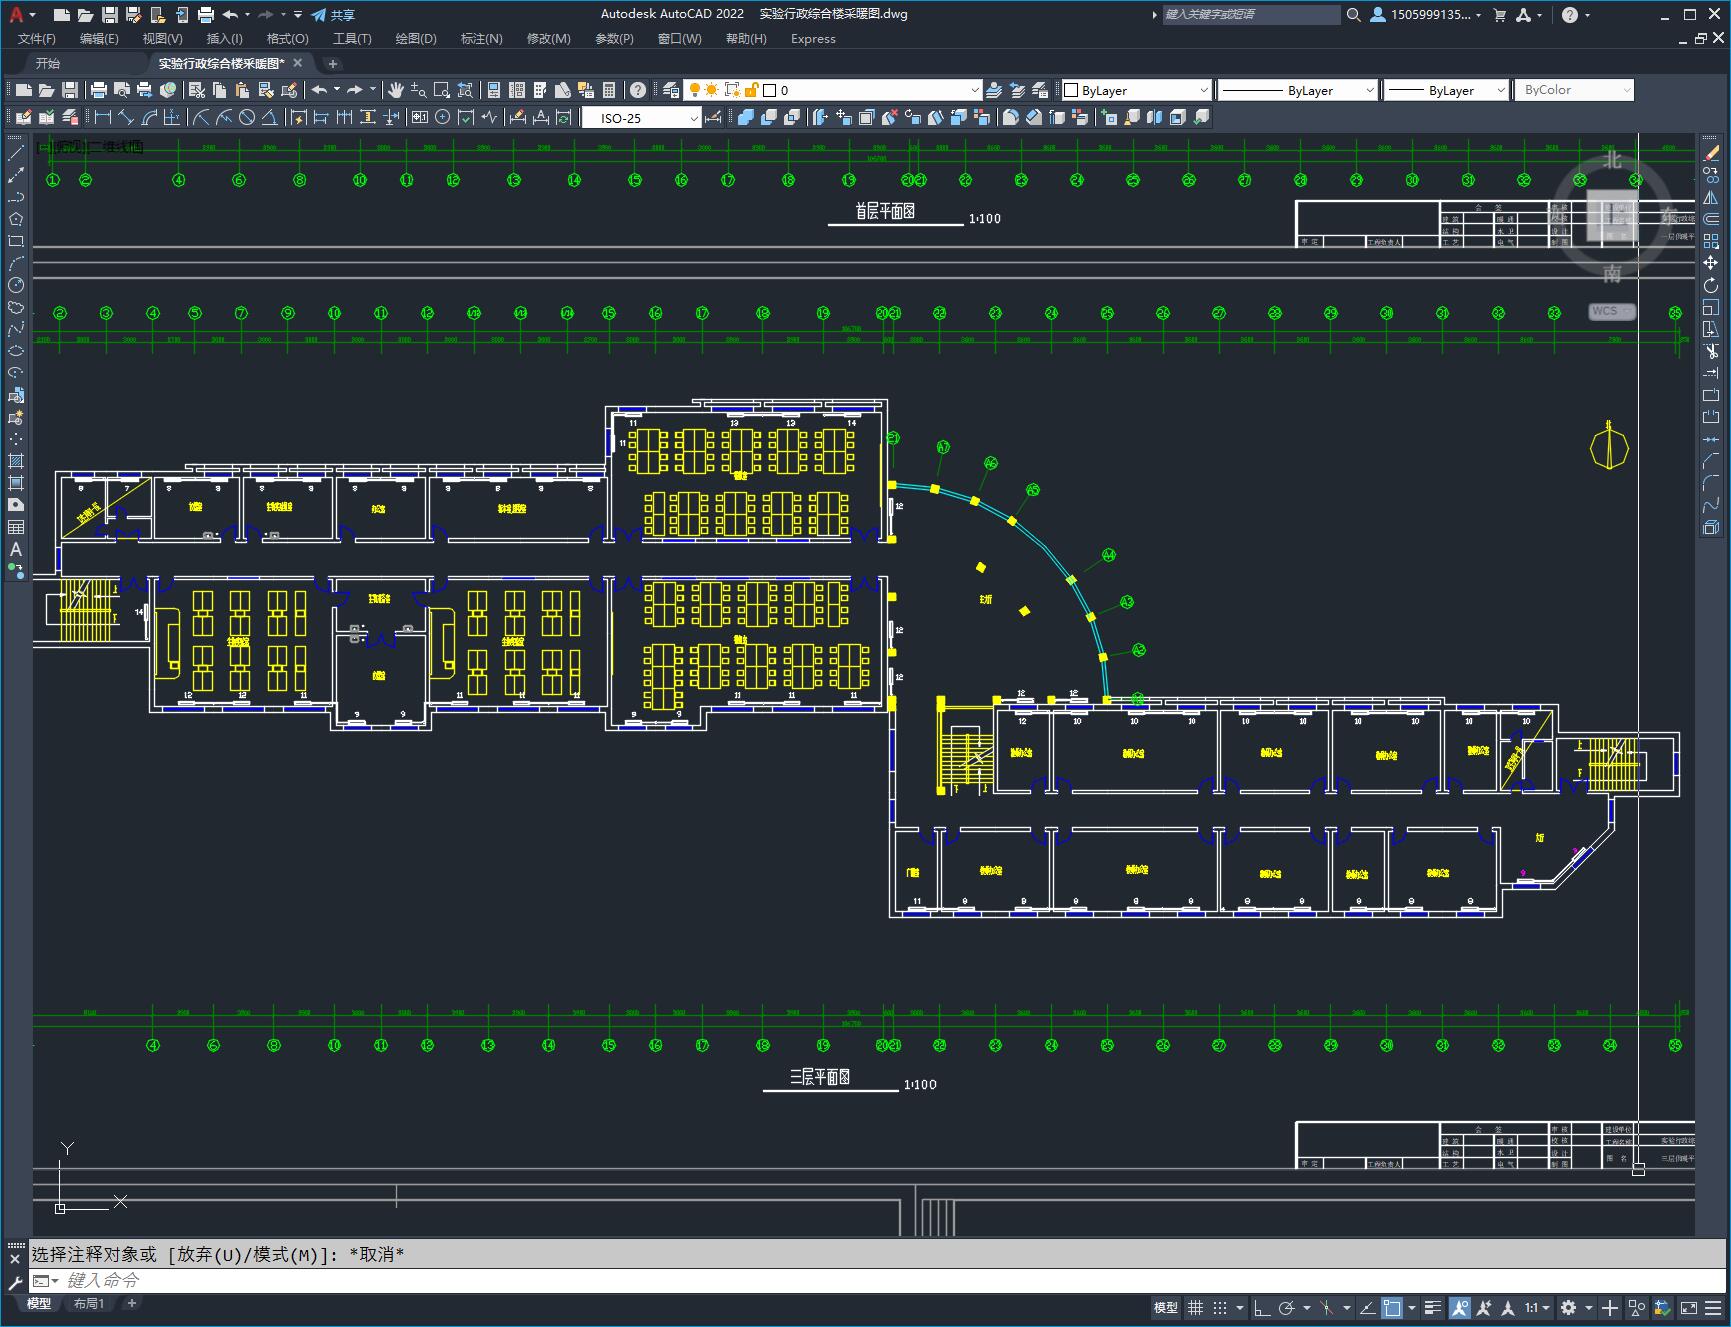Select the Rotate tool in modify toolbar
1731x1327 pixels.
[x=1711, y=285]
